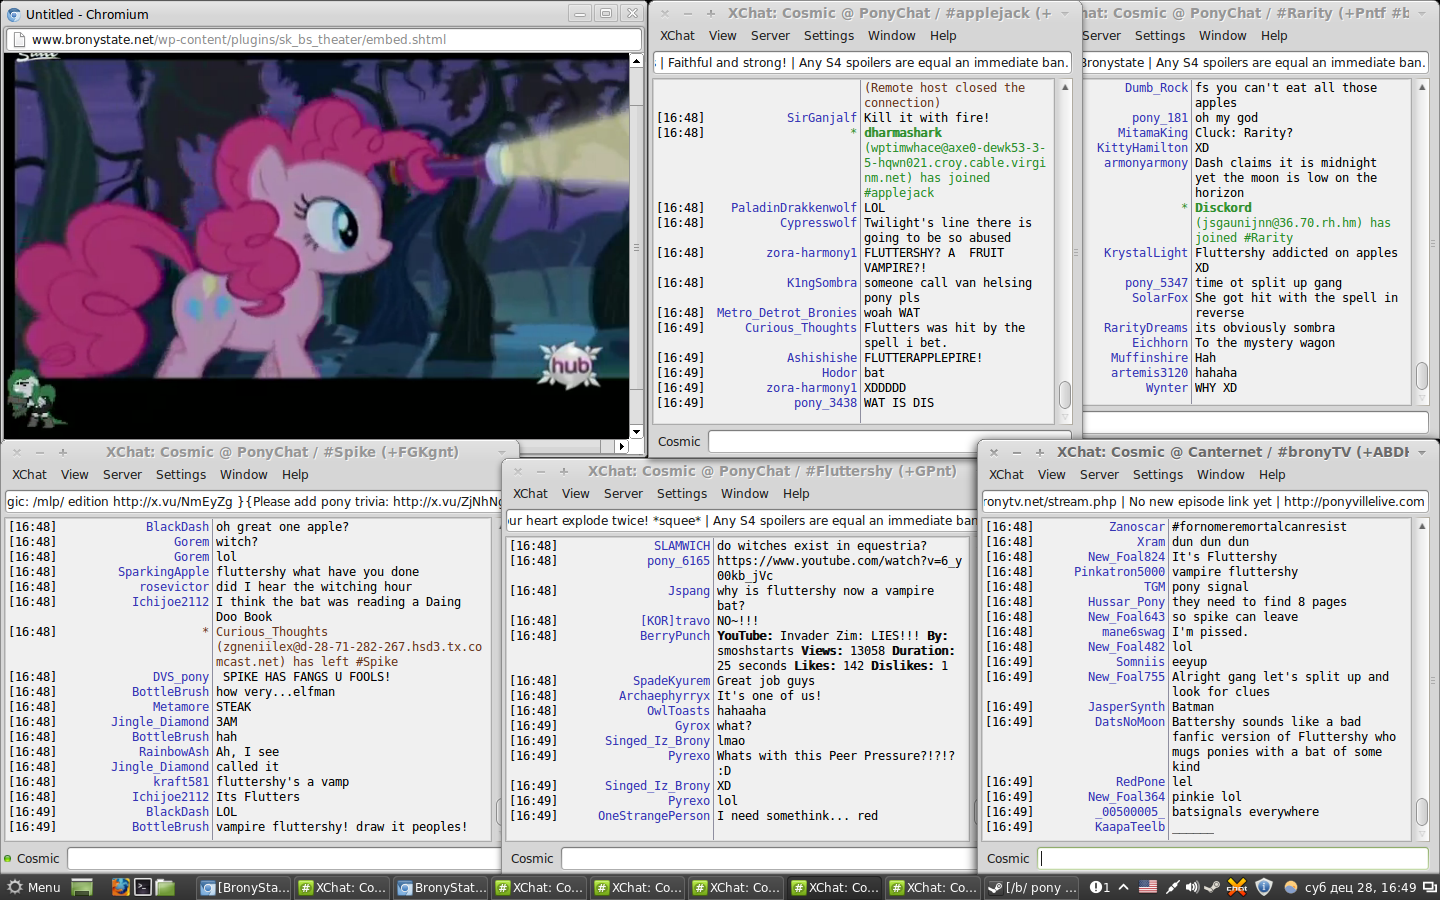Expand hidden tray icons with the up arrow
Screen dimensions: 1440x900
pyautogui.click(x=1124, y=887)
